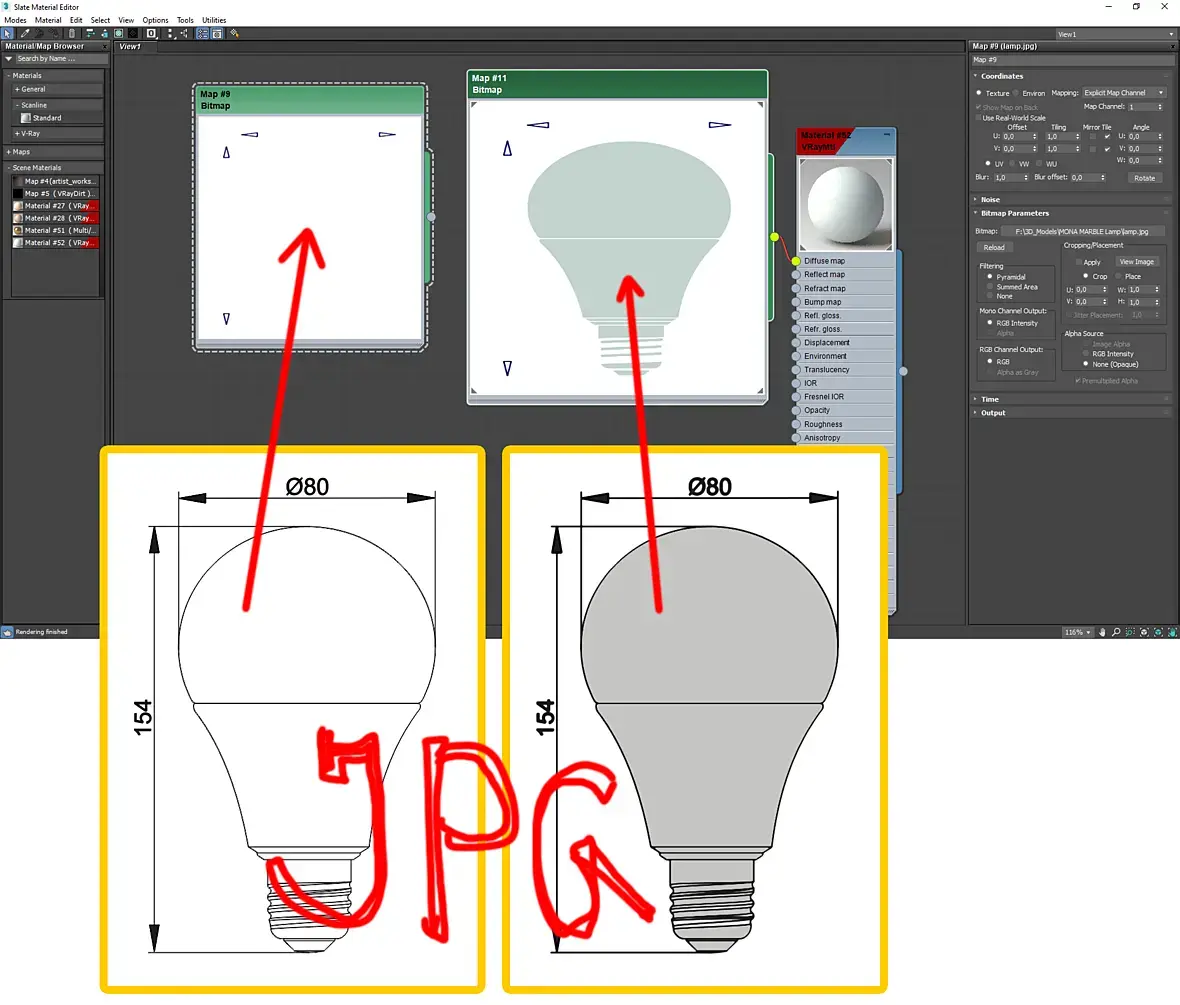Activate the Zoom Region tool

click(x=1130, y=632)
